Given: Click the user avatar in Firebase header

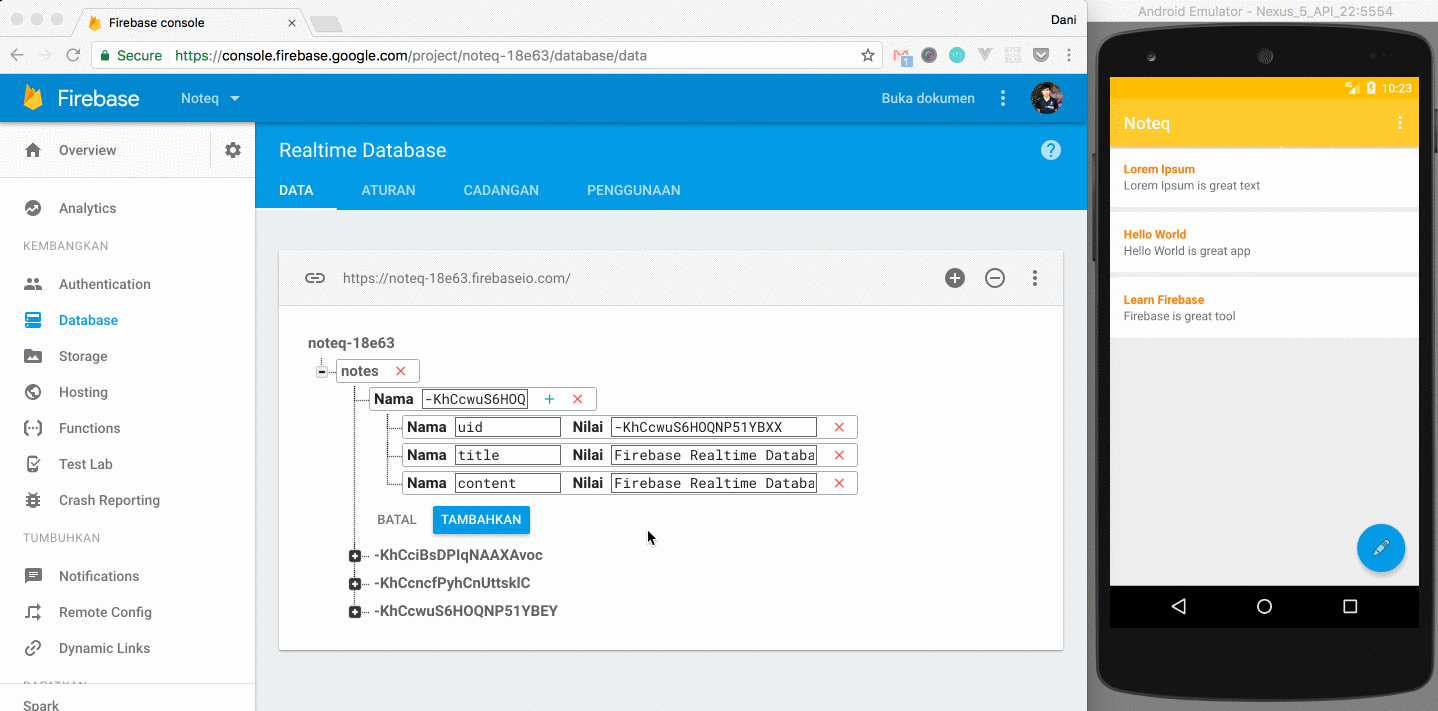Looking at the screenshot, I should [1047, 98].
